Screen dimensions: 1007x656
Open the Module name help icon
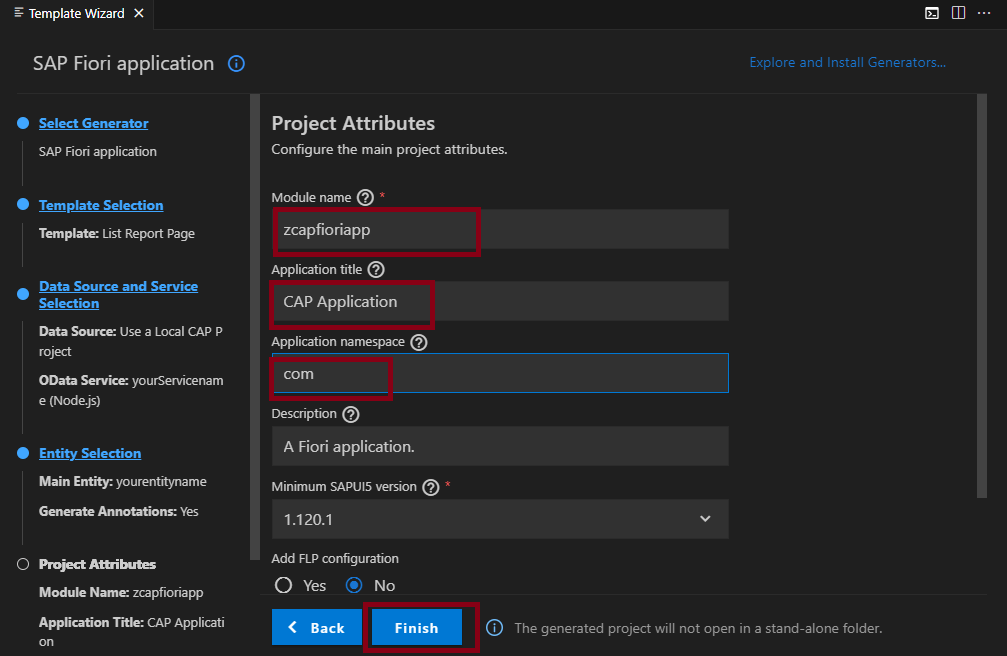click(x=365, y=197)
